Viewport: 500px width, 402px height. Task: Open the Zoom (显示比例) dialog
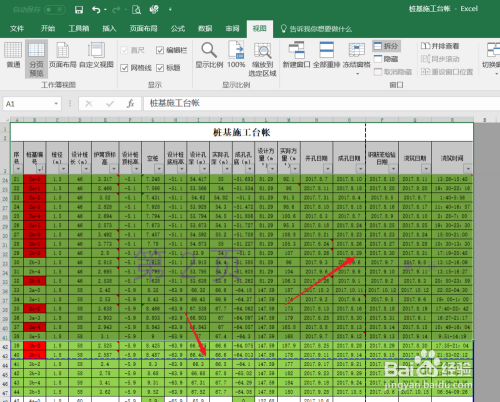(209, 55)
